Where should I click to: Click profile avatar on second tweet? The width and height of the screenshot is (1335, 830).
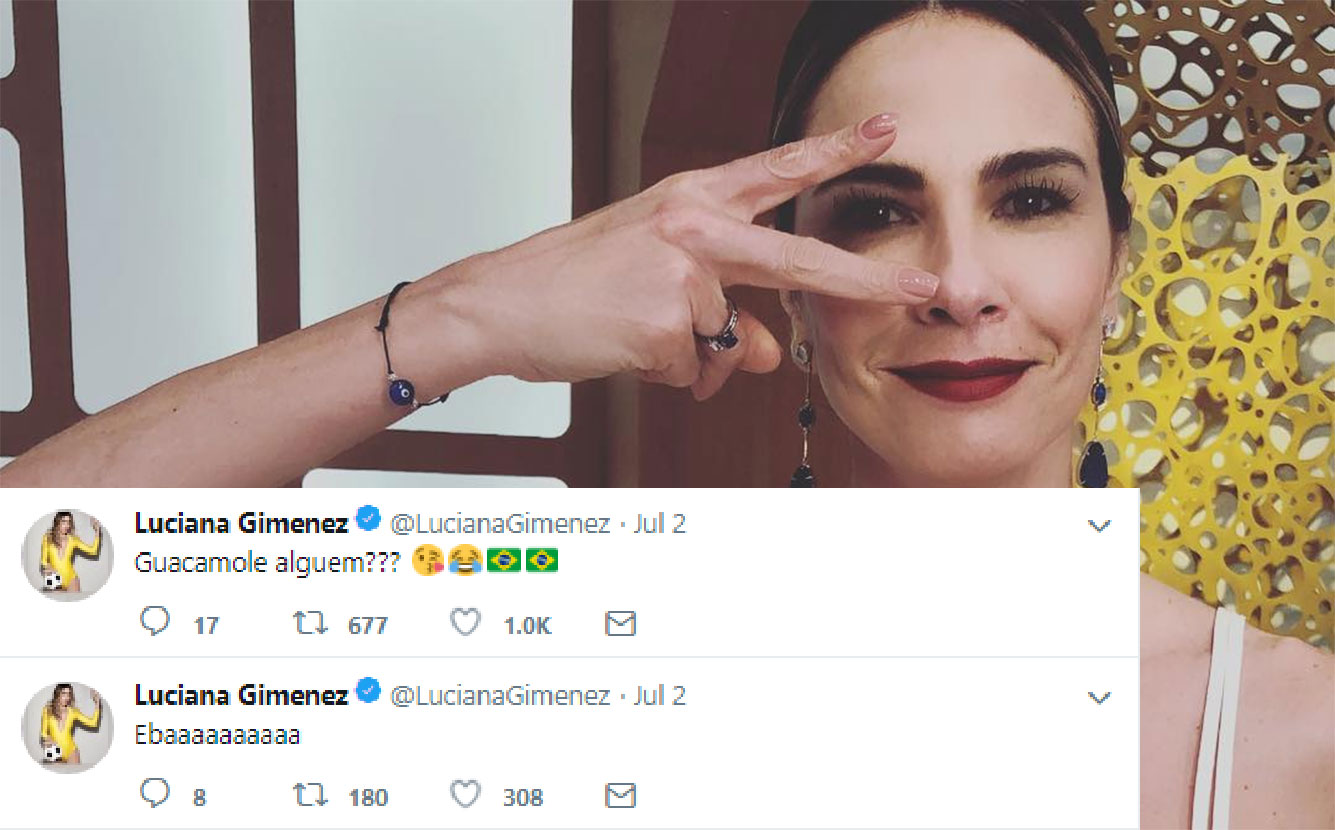(x=68, y=728)
